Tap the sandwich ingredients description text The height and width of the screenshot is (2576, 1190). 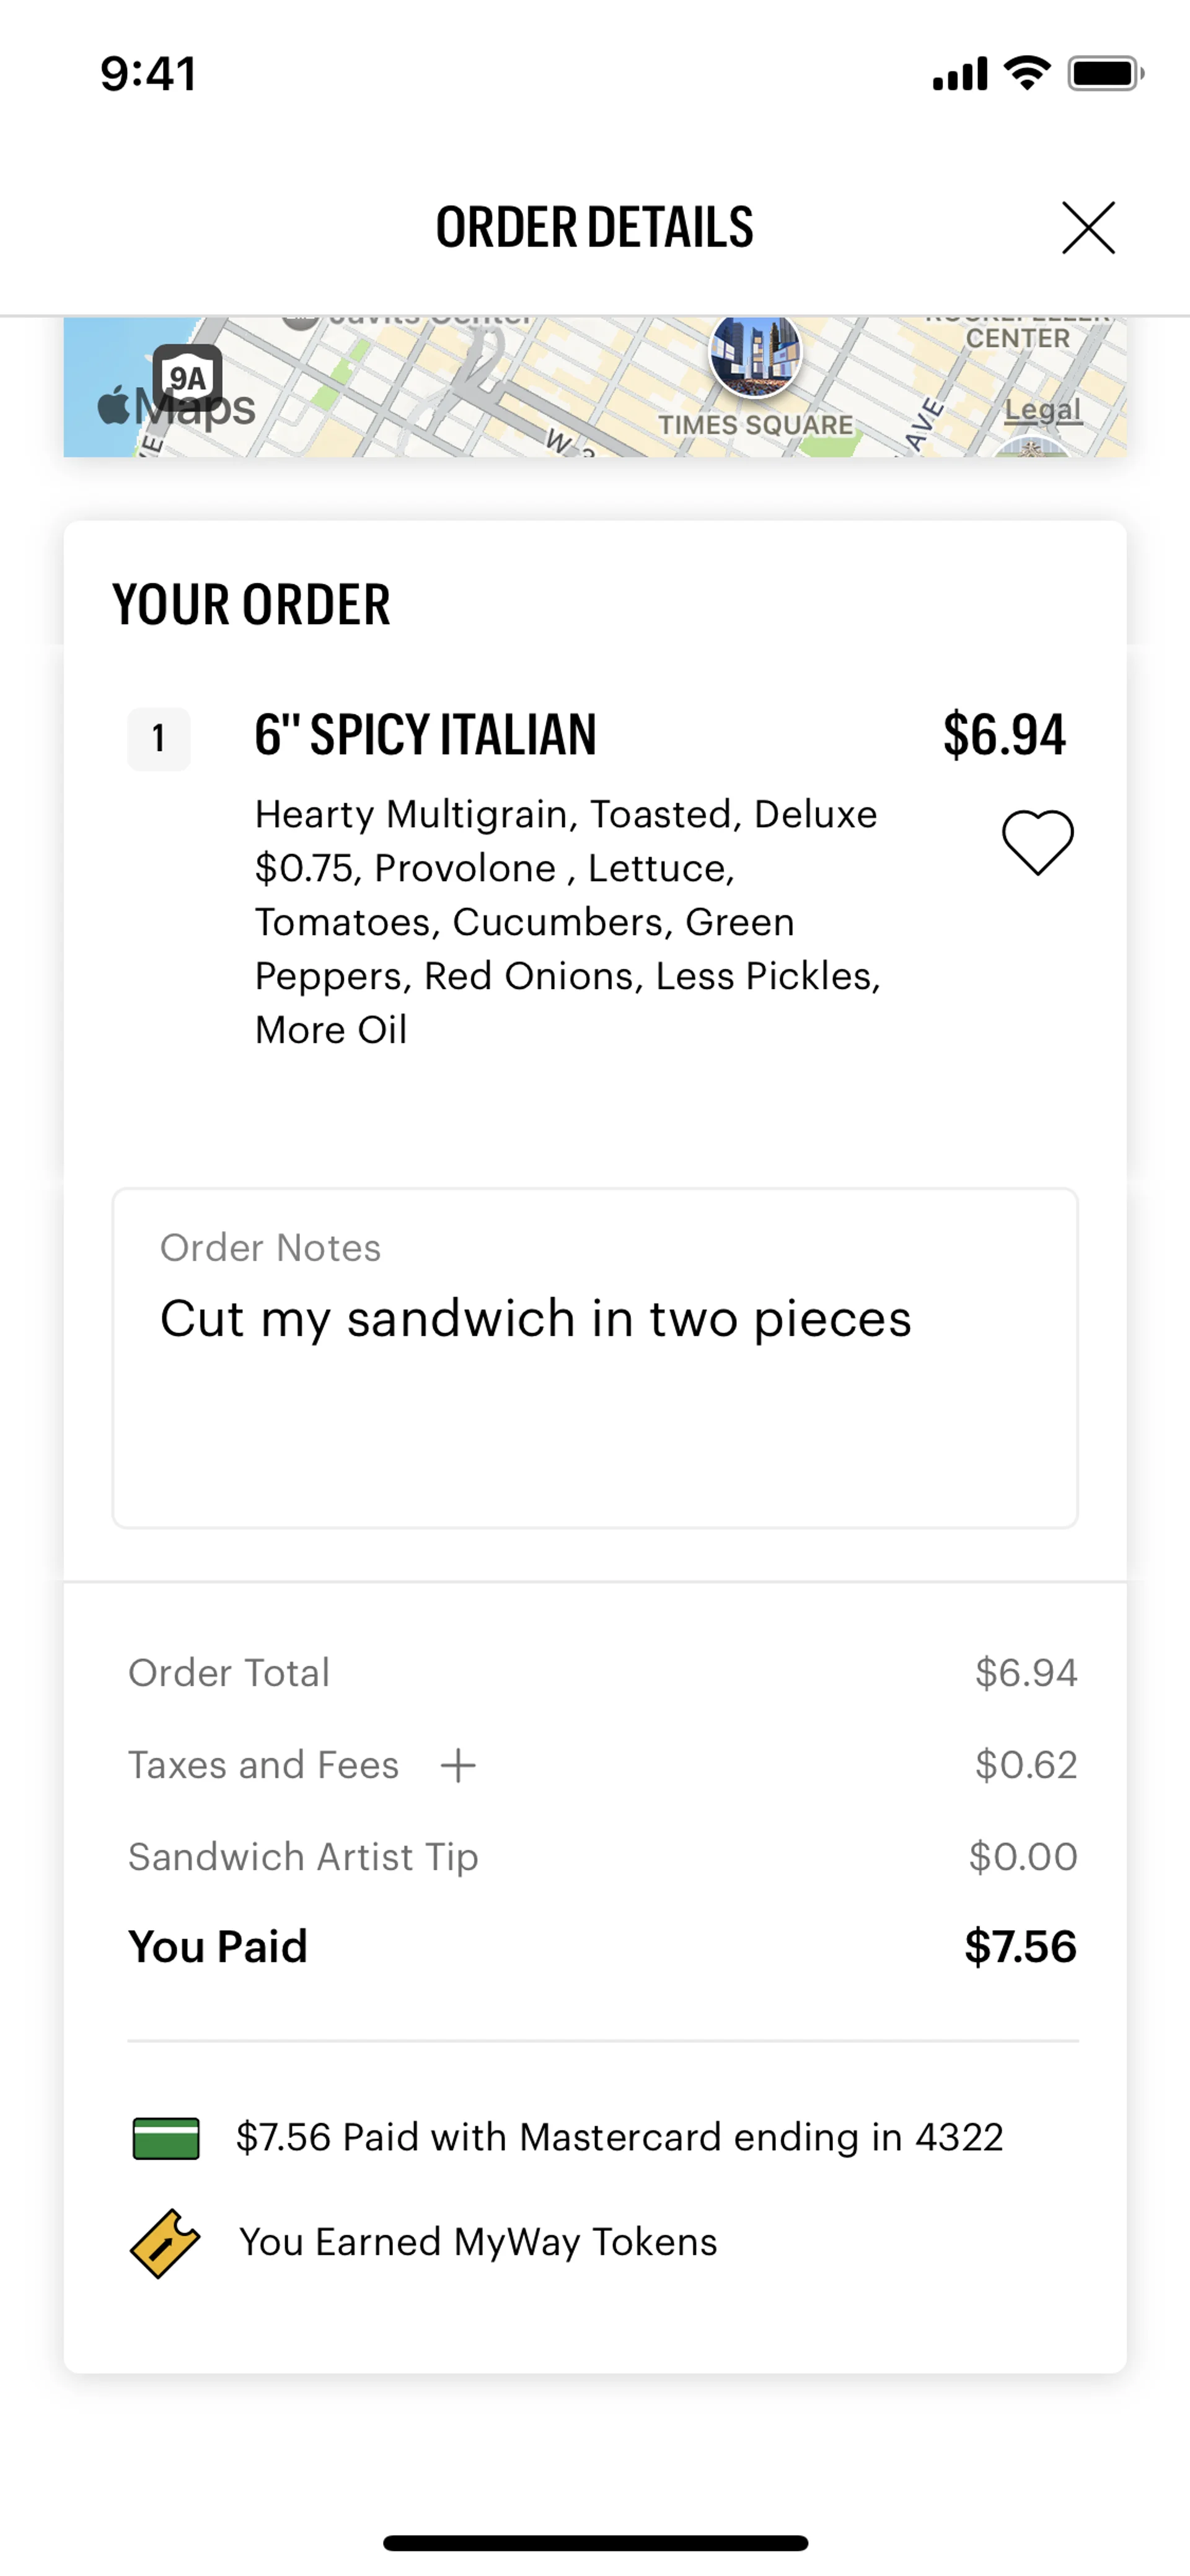[567, 921]
